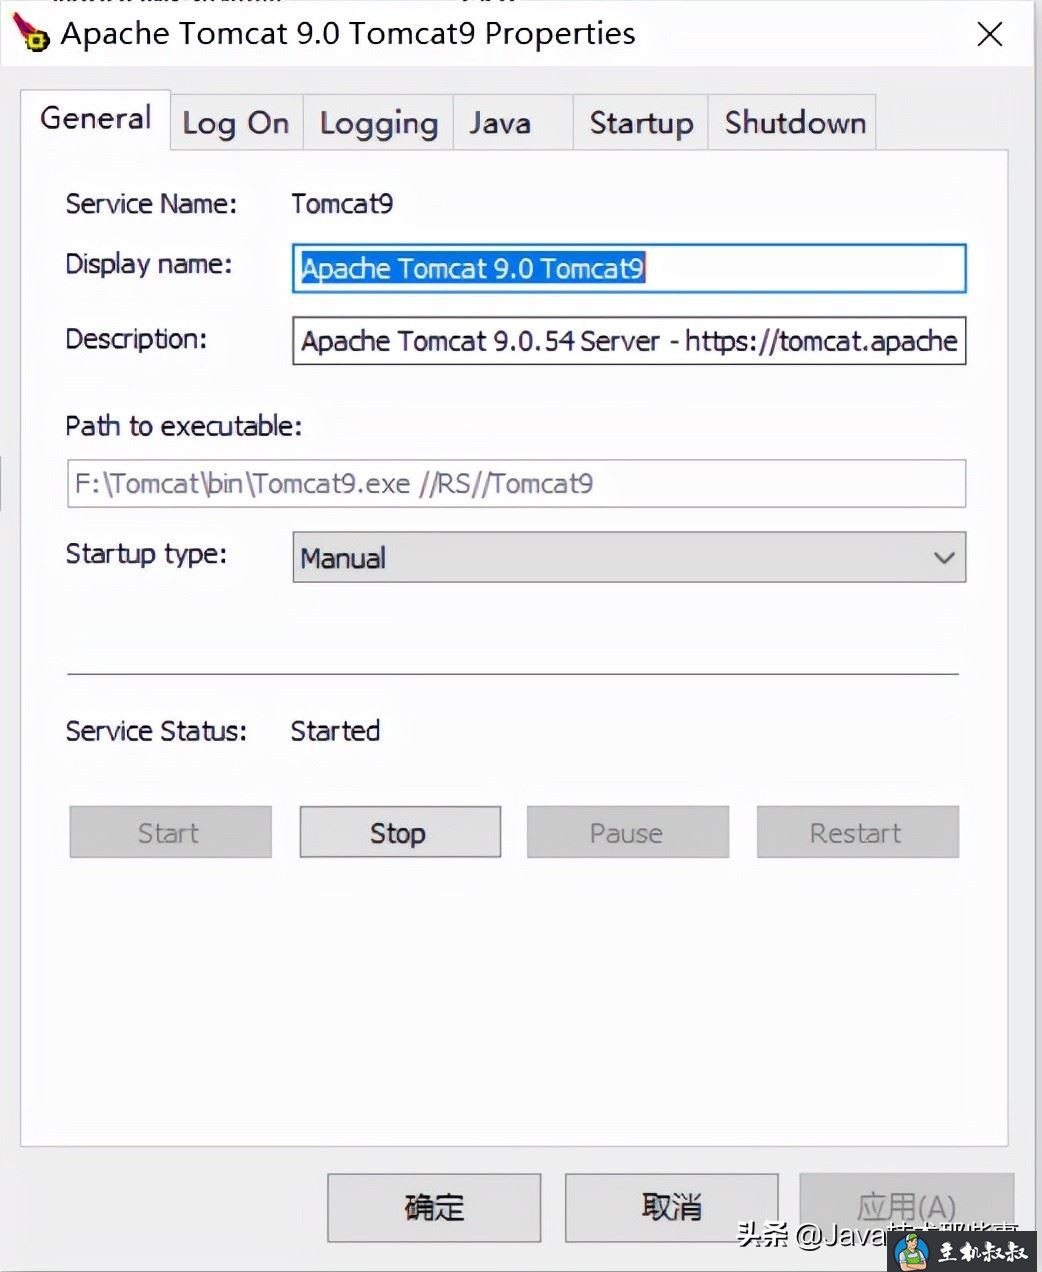Viewport: 1042px width, 1272px height.
Task: Close the Tomcat9 Properties dialog
Action: click(989, 34)
